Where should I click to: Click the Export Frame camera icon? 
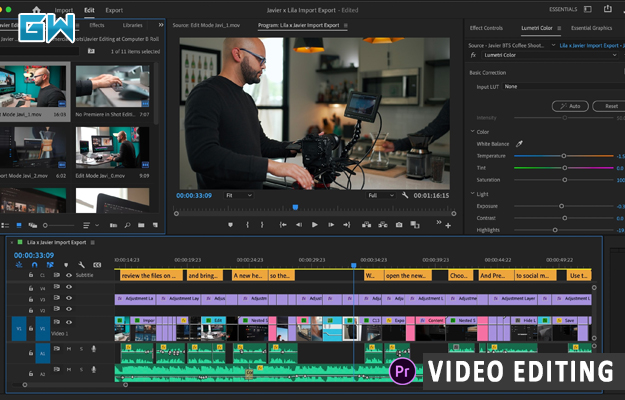point(399,225)
